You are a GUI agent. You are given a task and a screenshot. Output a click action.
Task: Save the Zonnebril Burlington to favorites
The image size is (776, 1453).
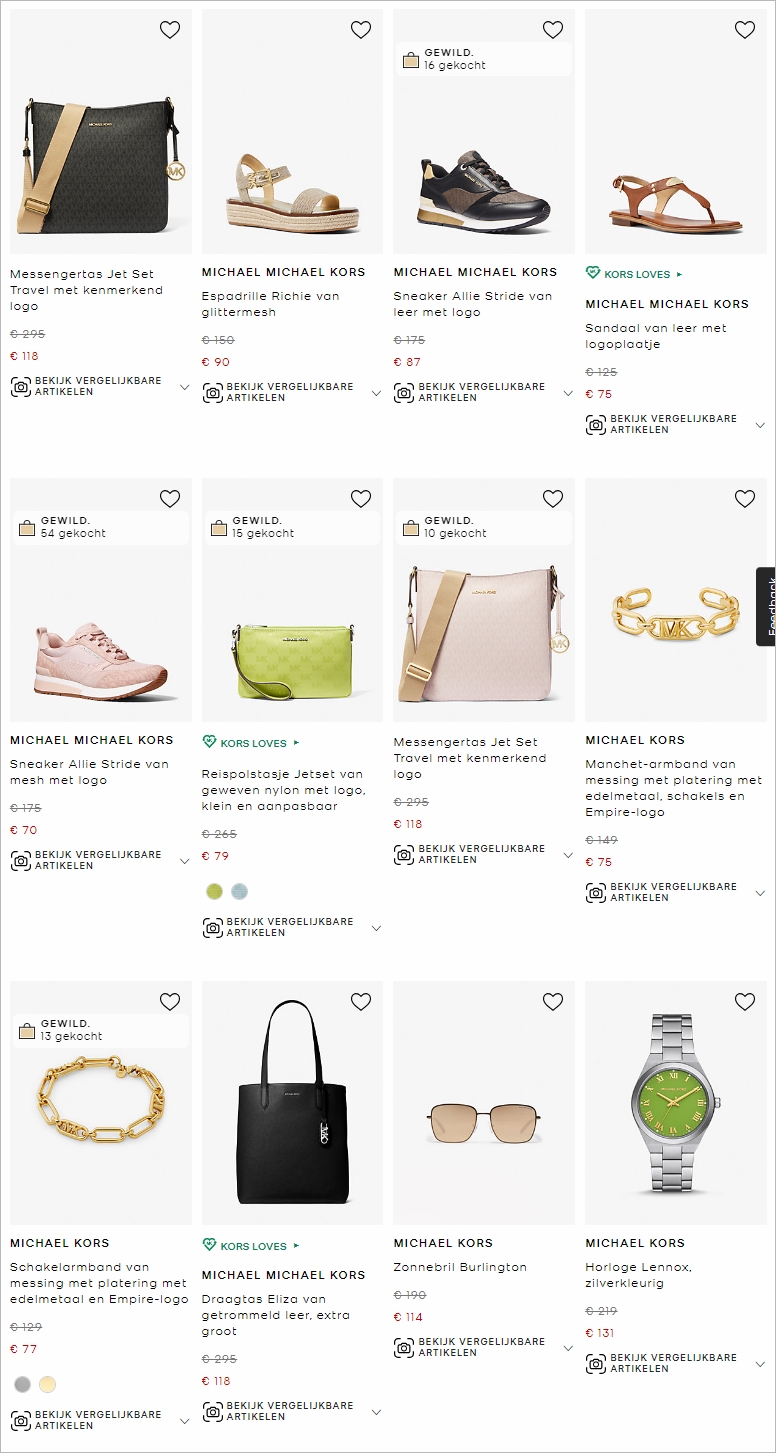553,1001
